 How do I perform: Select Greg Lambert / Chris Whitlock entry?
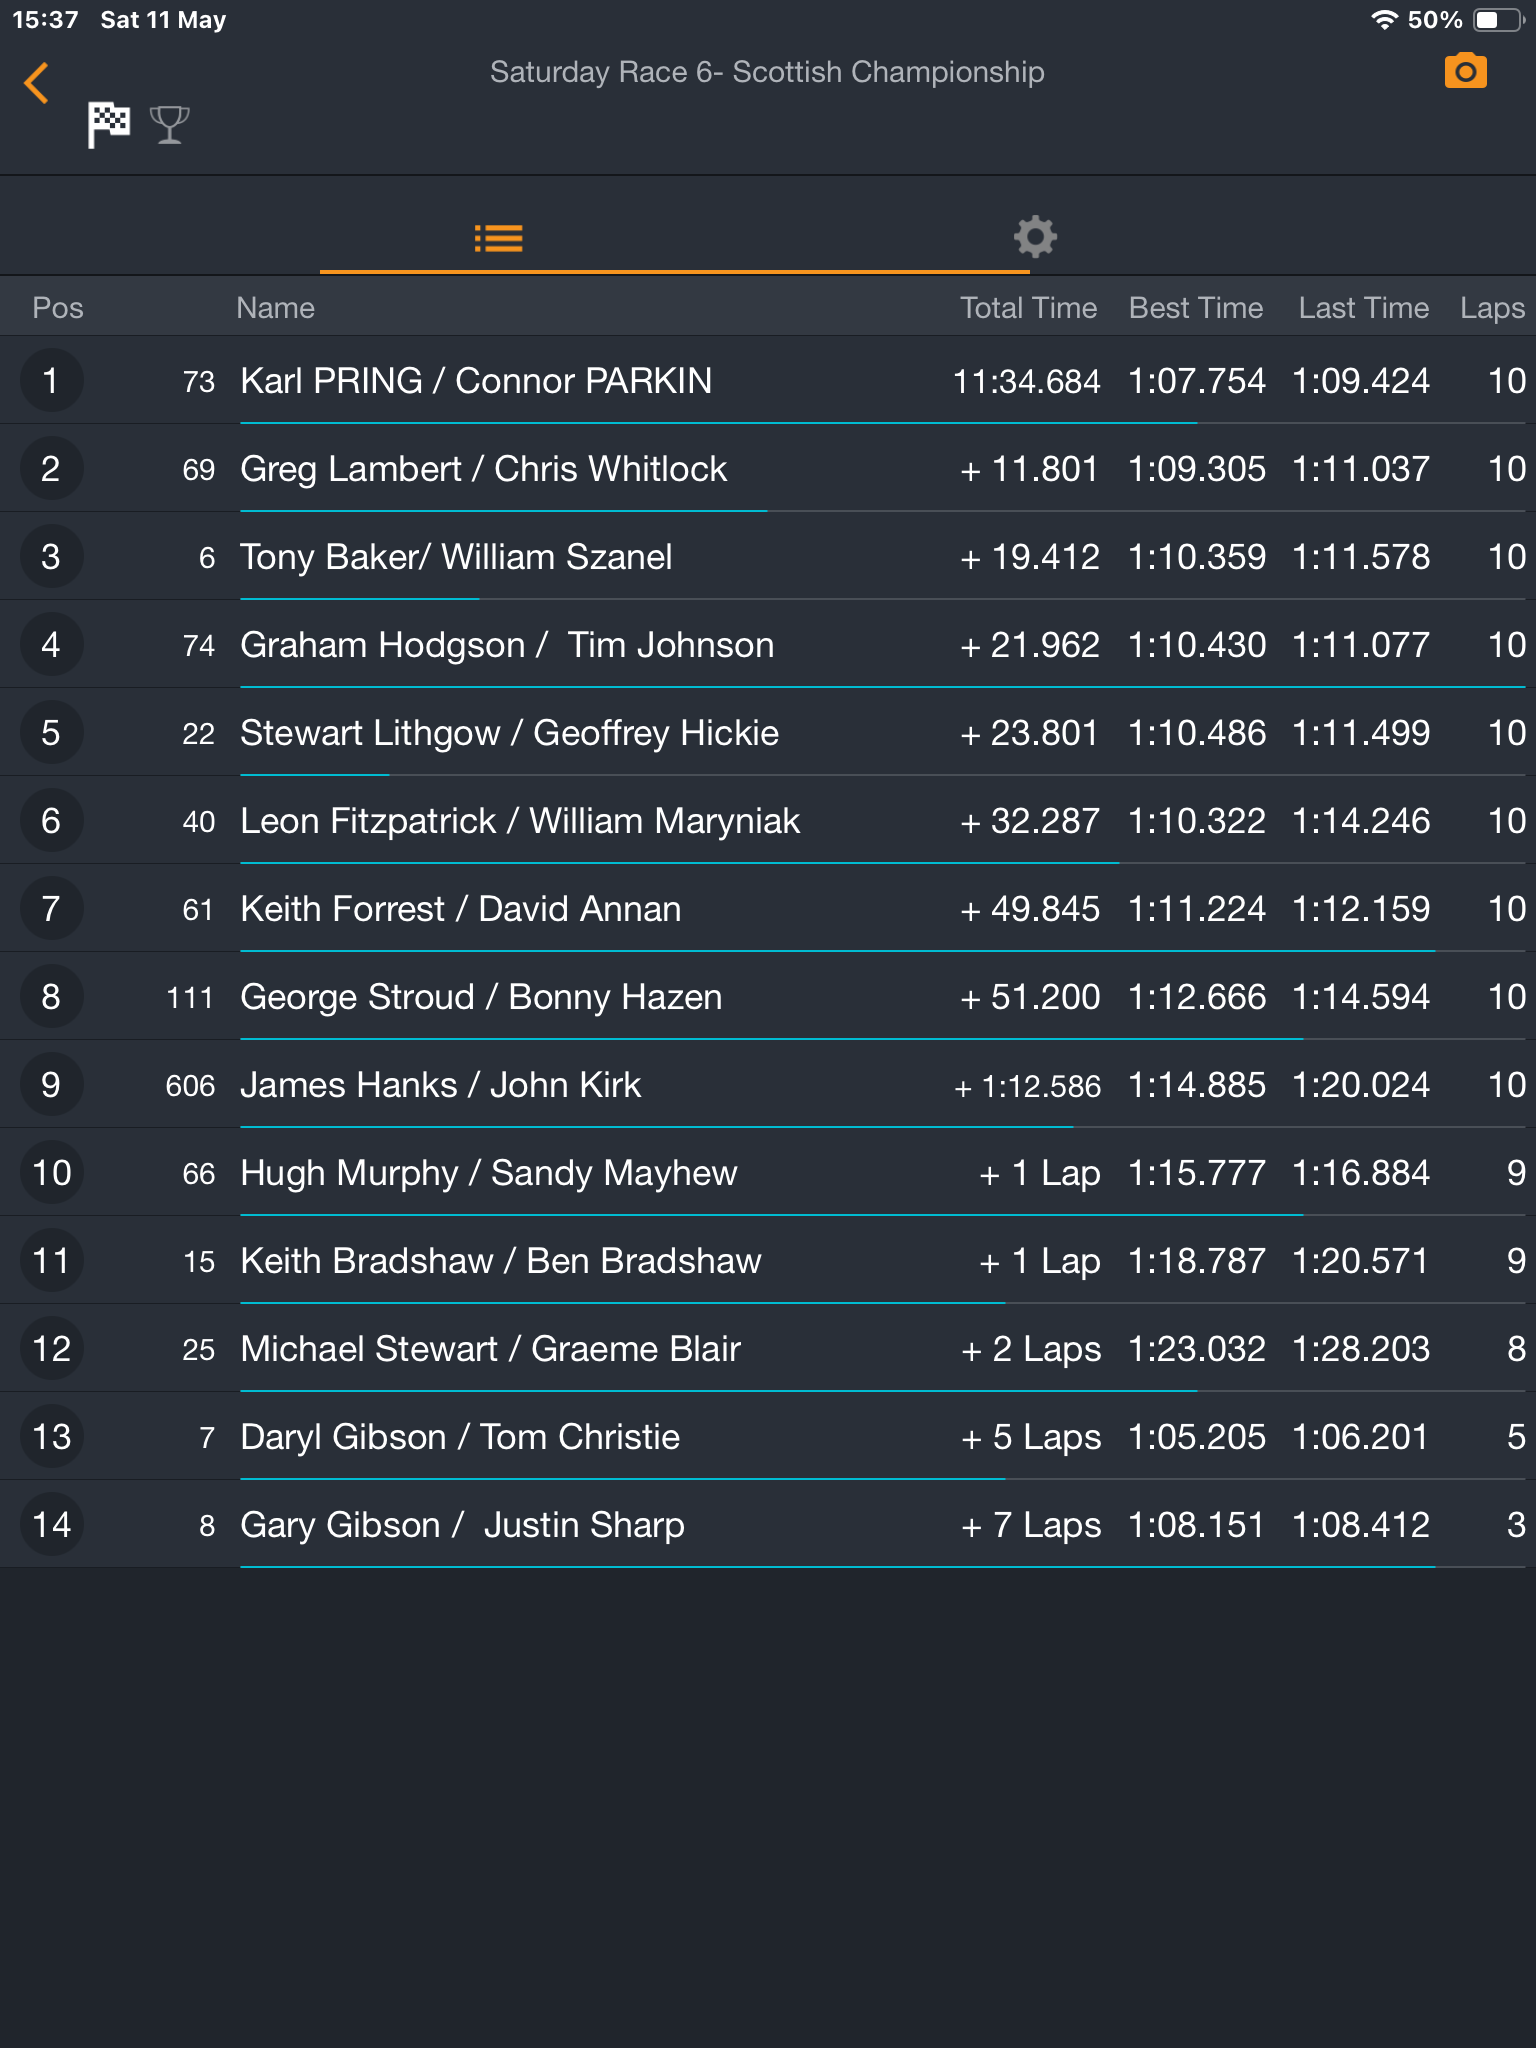click(x=483, y=469)
